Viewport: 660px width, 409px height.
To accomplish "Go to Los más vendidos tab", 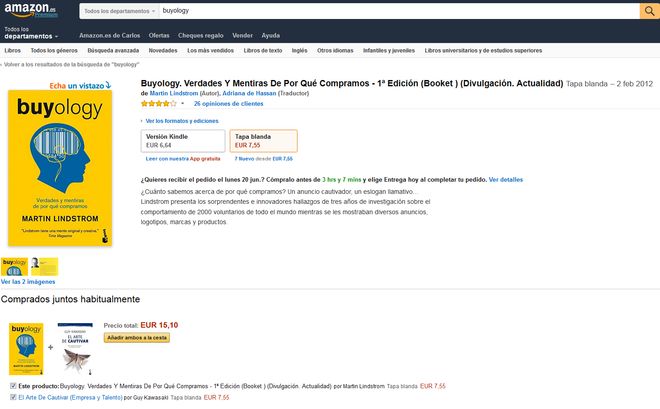I will 210,50.
